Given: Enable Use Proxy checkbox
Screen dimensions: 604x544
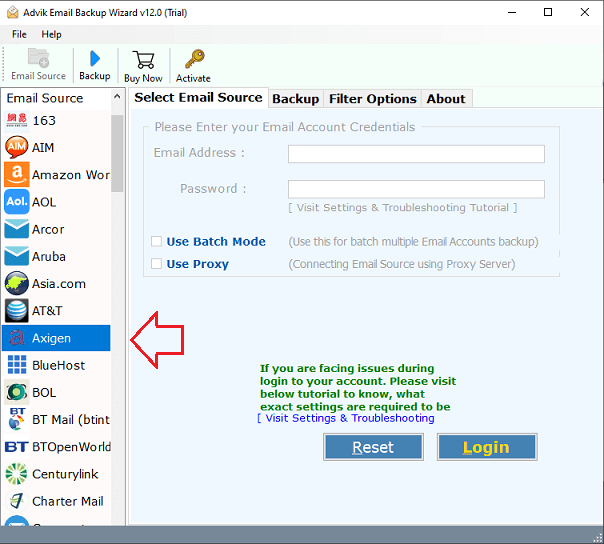Looking at the screenshot, I should (156, 264).
